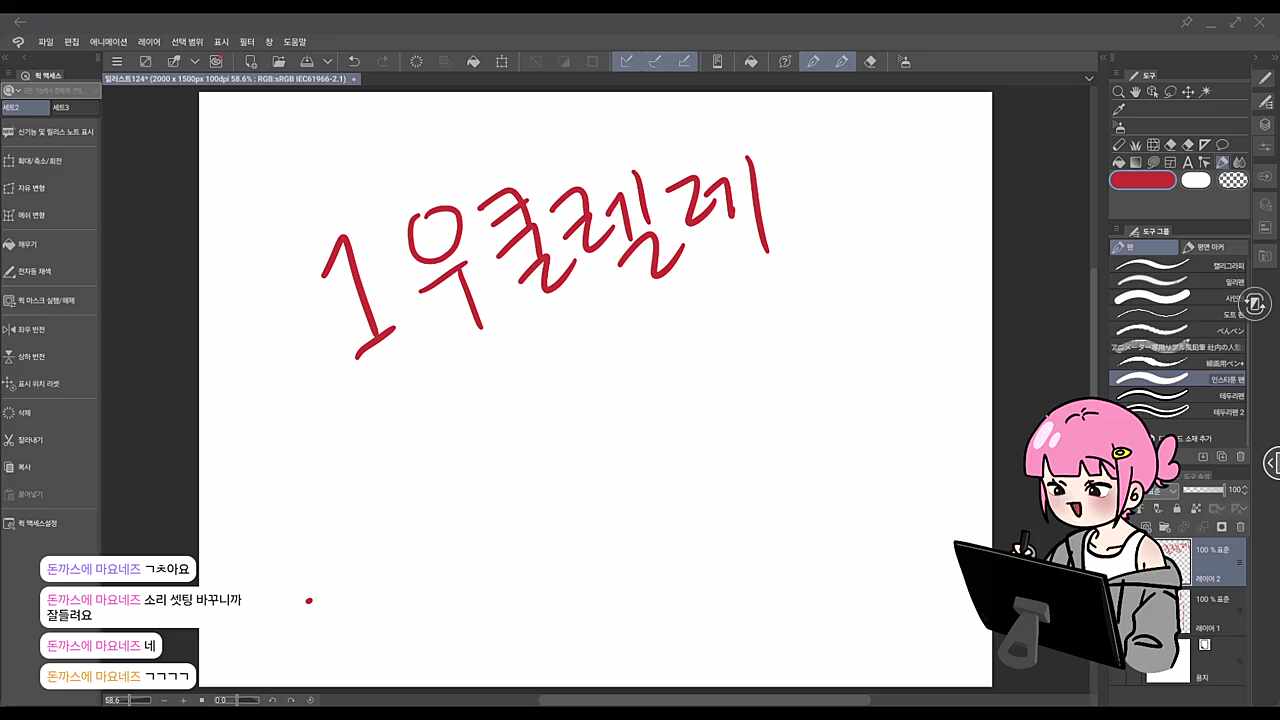Click the smartphone icon in the command bar
The height and width of the screenshot is (720, 1280).
tap(717, 62)
